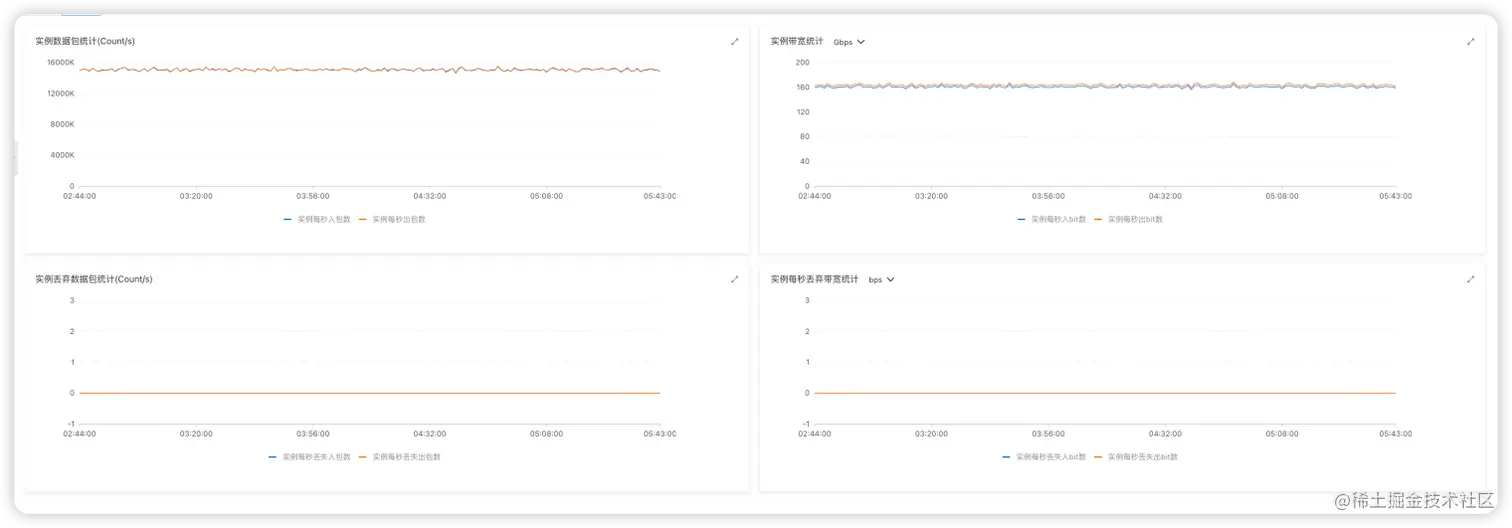Click the zero line in 实例丢弃数据包统计 chart
Screen dimensions: 1512x528
coord(370,393)
